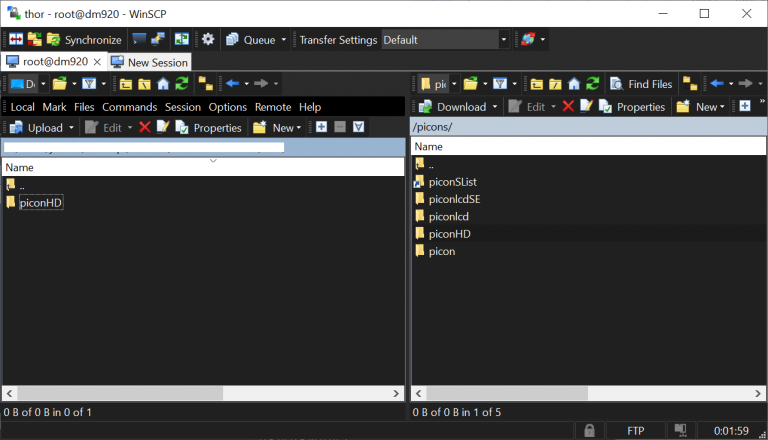768x440 pixels.
Task: Click the local Open Directory folder icon
Action: click(60, 84)
